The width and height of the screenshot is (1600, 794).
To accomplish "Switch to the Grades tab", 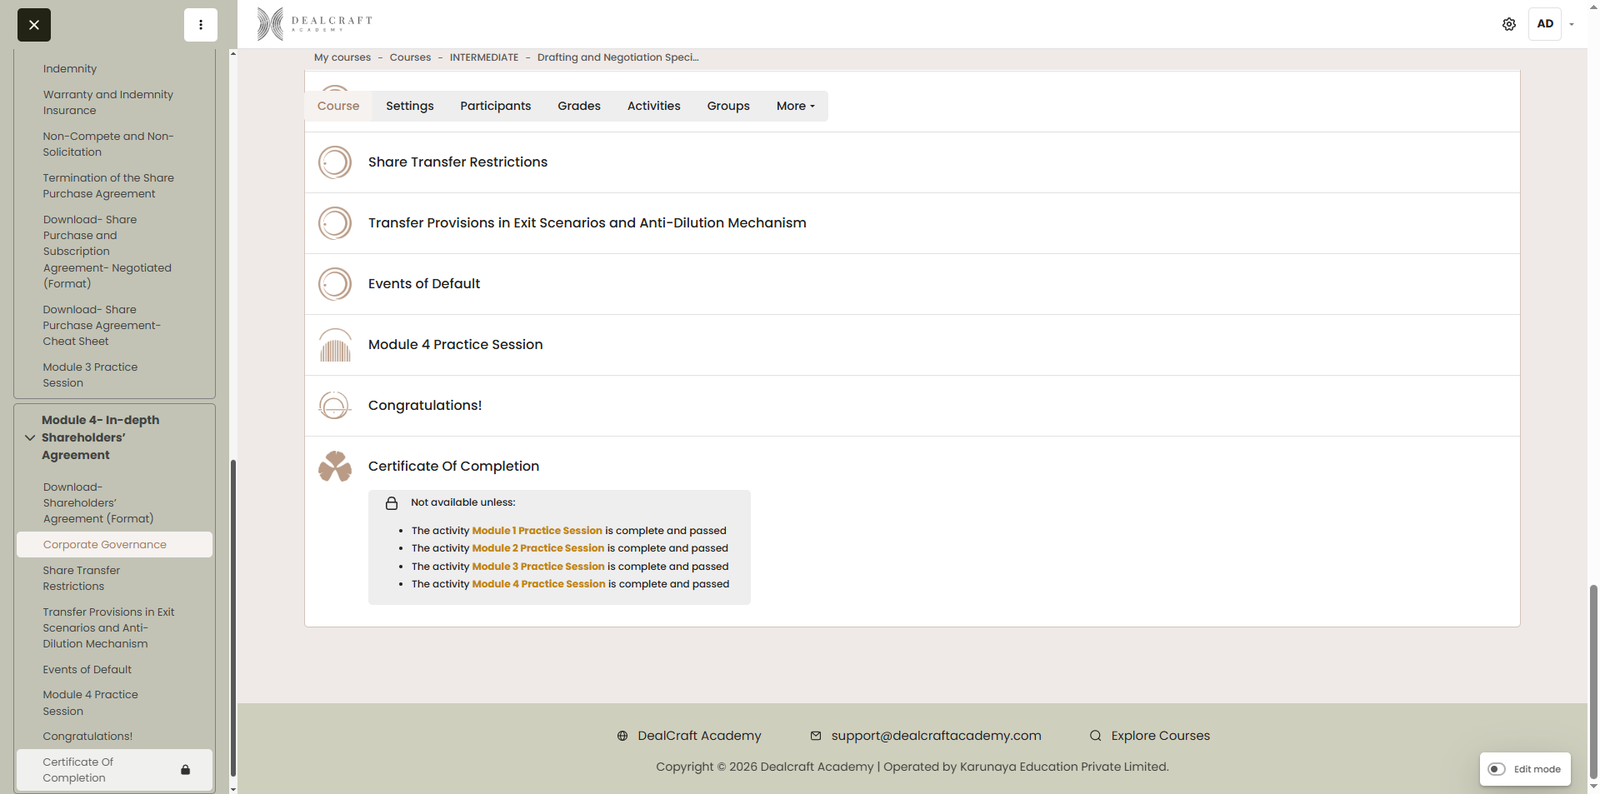I will coord(579,106).
